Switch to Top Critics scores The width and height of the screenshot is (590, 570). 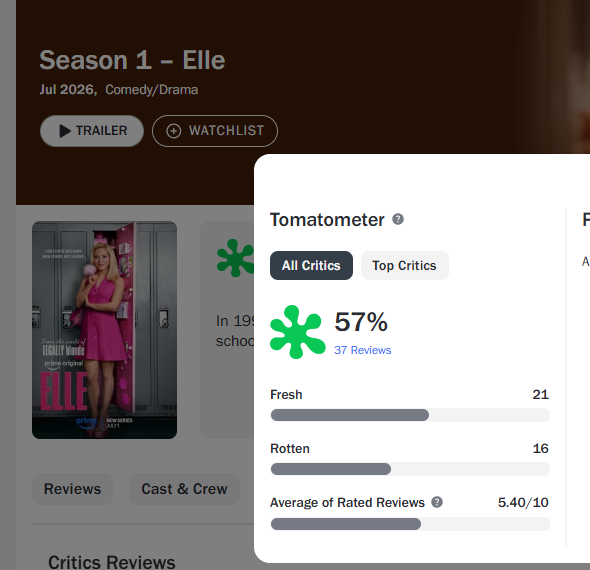point(404,266)
